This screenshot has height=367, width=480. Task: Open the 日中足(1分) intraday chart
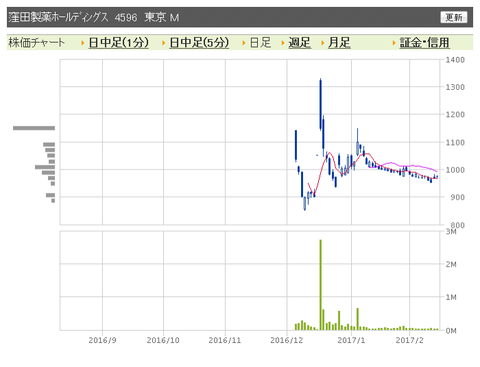[119, 43]
